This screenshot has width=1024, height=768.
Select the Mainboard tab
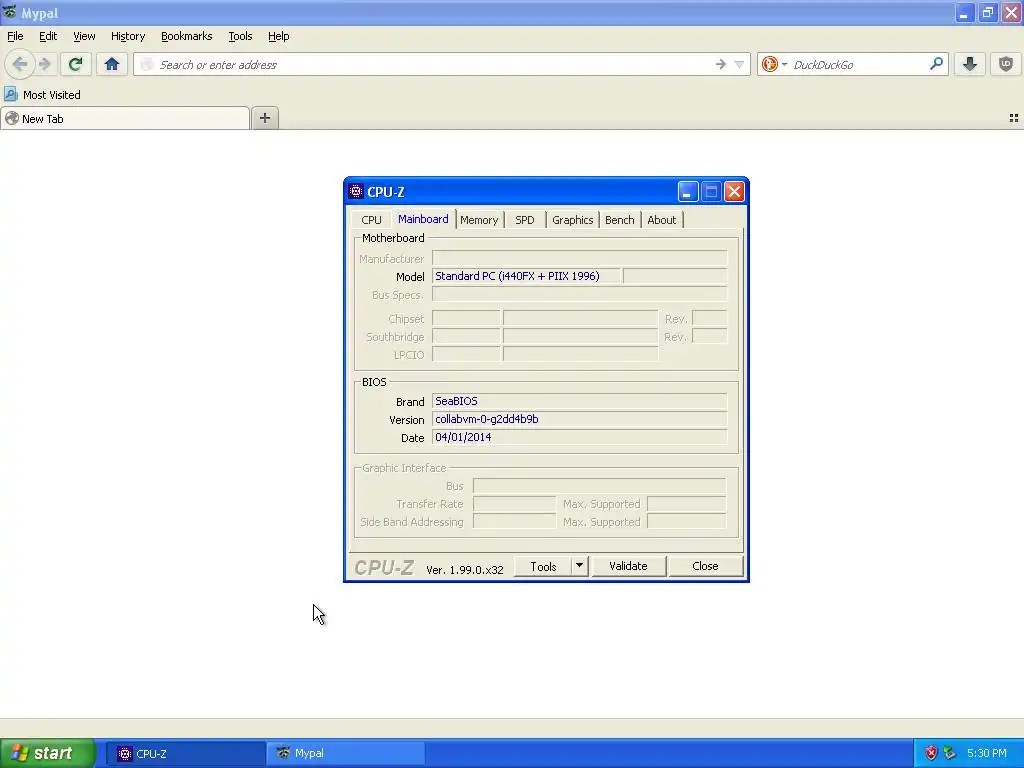pyautogui.click(x=423, y=219)
